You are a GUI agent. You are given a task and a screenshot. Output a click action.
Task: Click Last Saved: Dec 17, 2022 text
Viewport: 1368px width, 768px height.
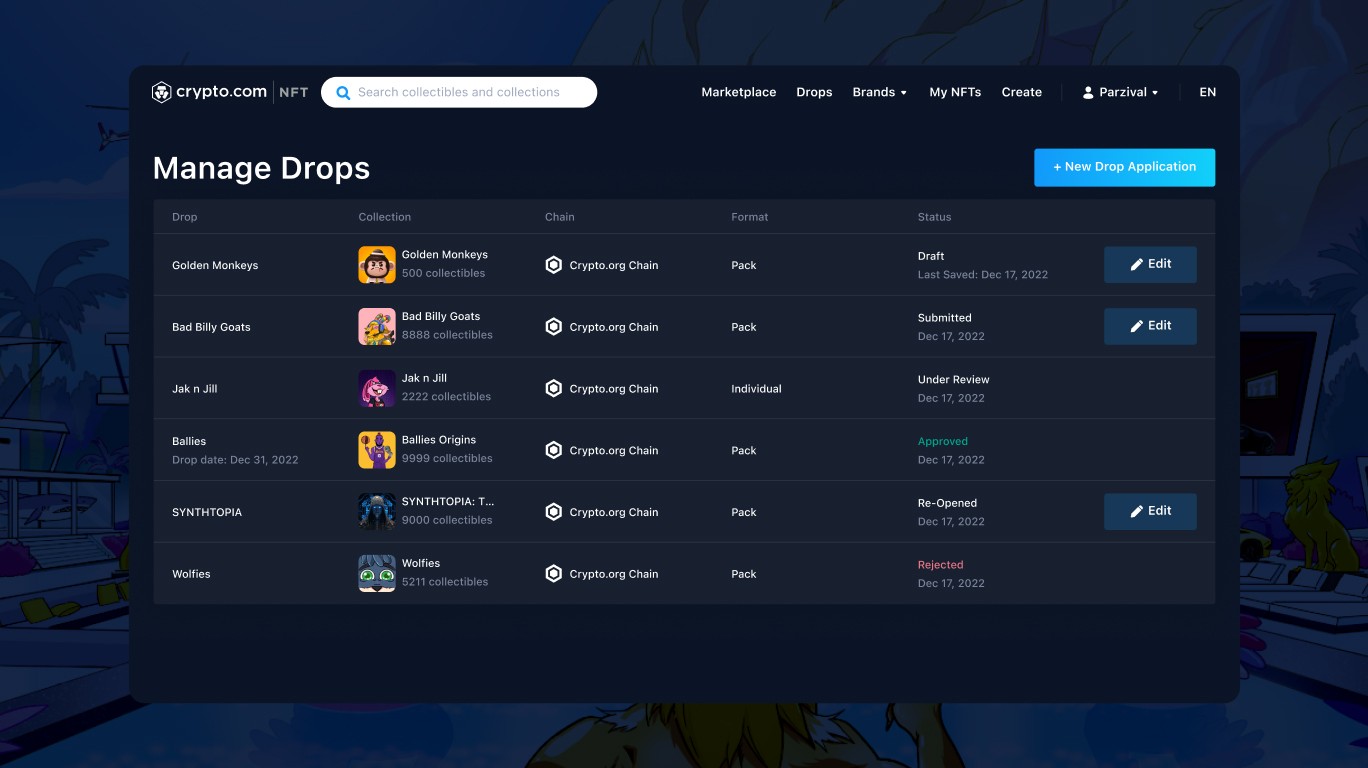(983, 275)
